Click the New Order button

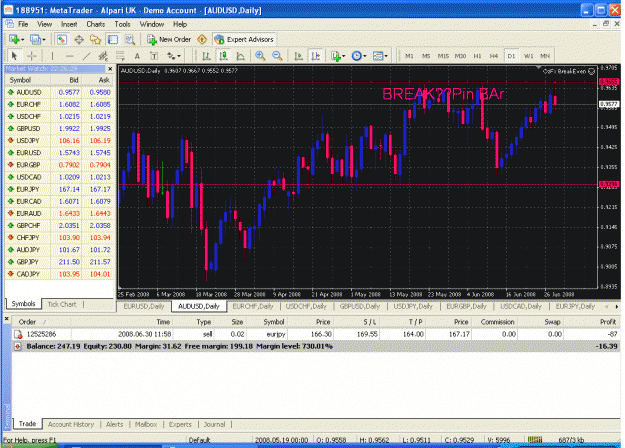pos(169,39)
